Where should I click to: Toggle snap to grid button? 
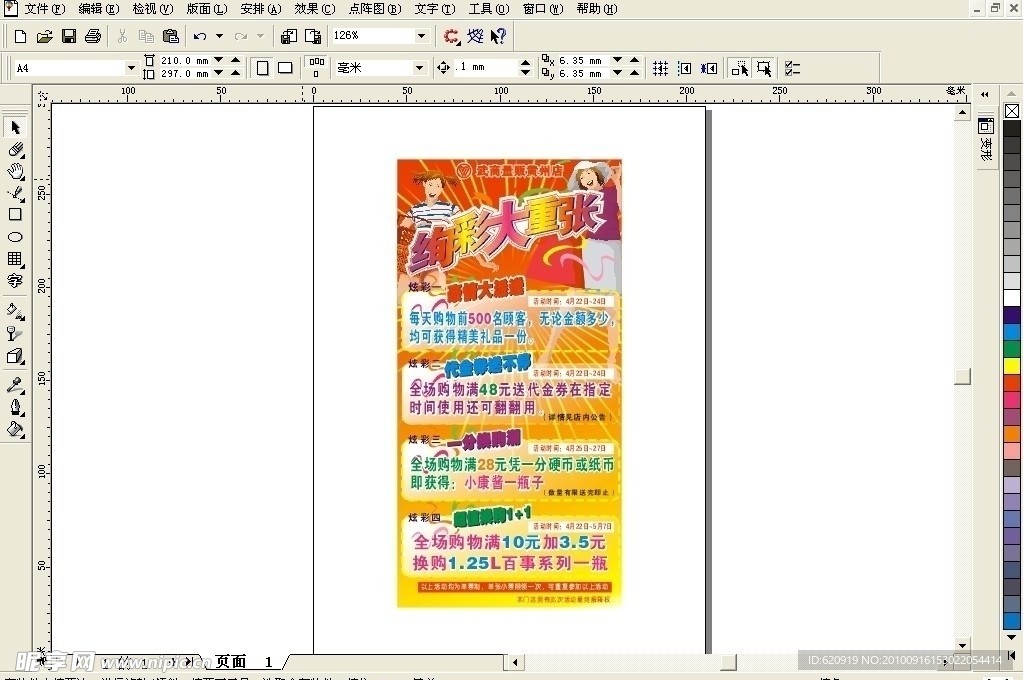(660, 68)
